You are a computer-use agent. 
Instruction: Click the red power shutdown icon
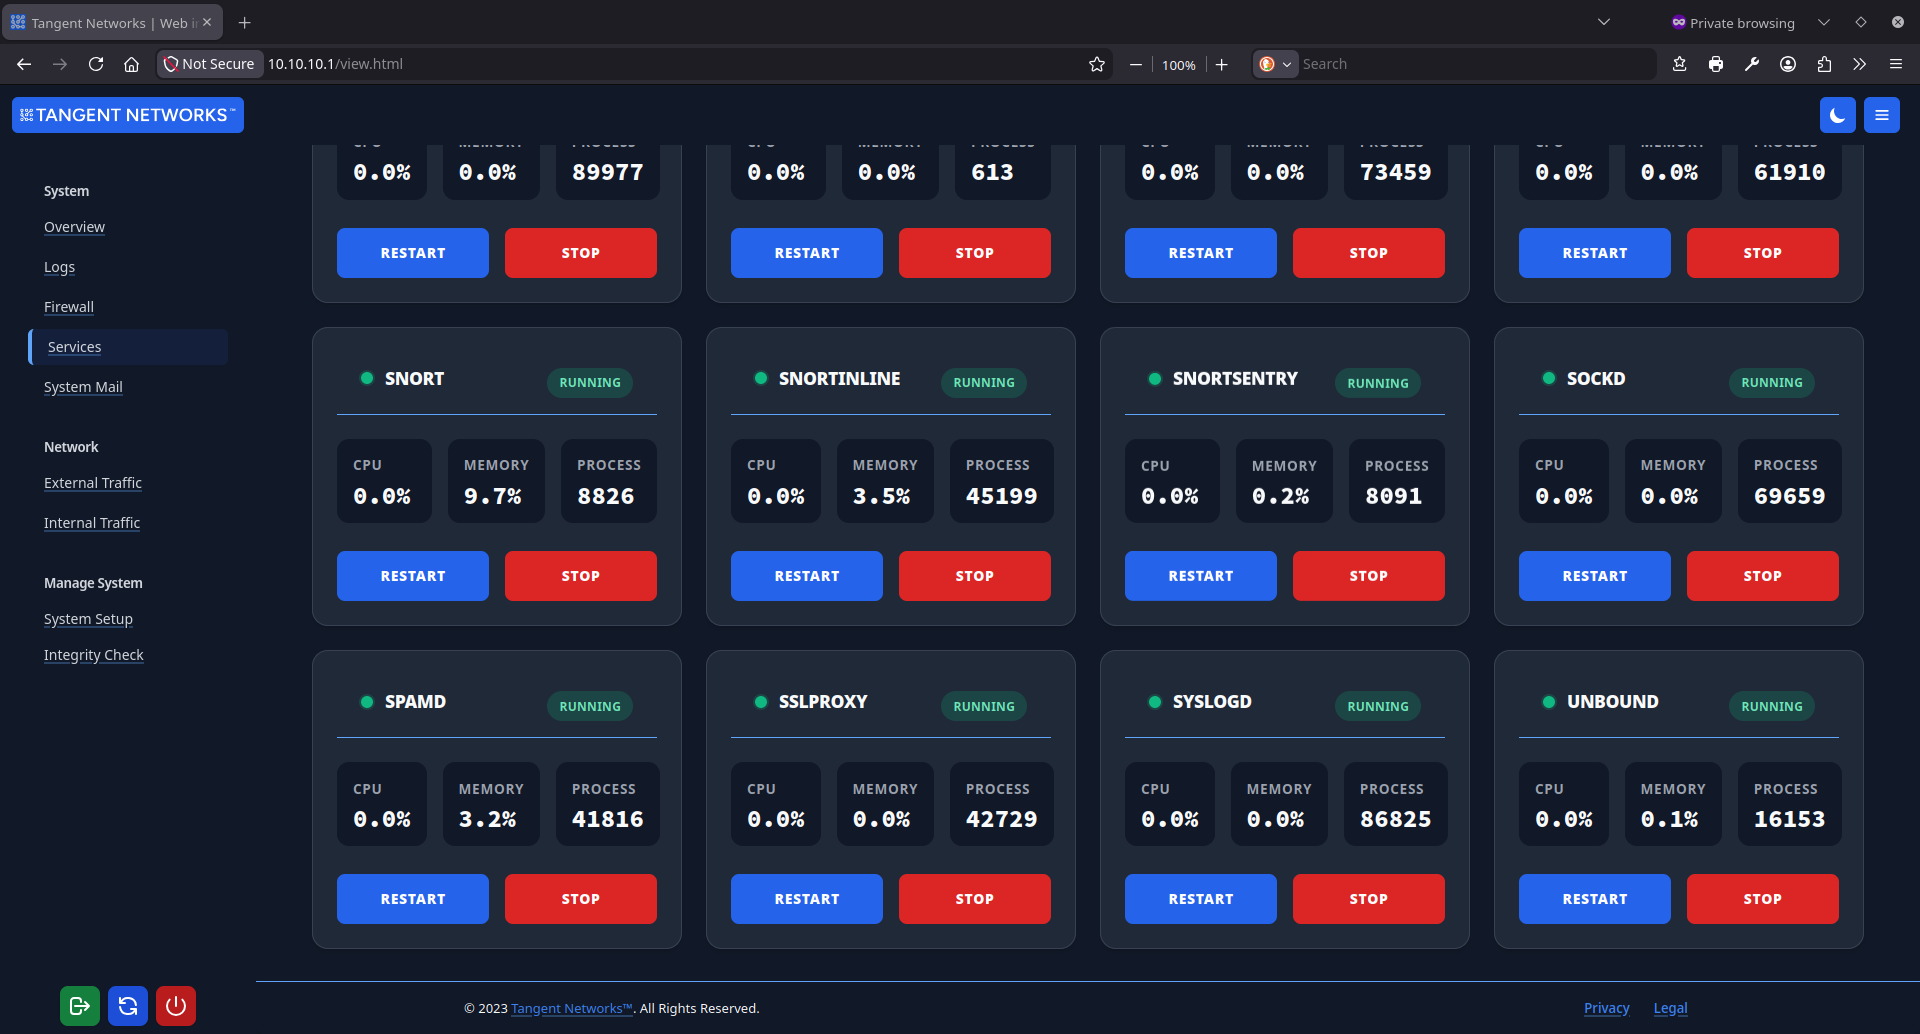coord(176,1006)
